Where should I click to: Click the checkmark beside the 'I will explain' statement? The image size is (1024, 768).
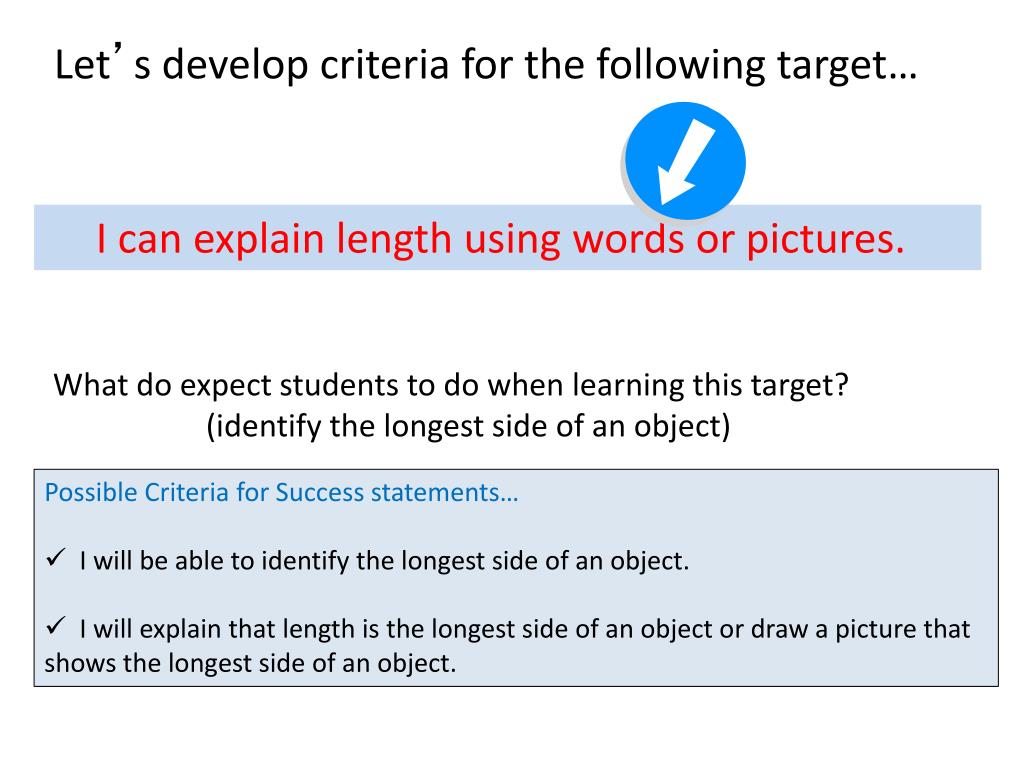(56, 627)
